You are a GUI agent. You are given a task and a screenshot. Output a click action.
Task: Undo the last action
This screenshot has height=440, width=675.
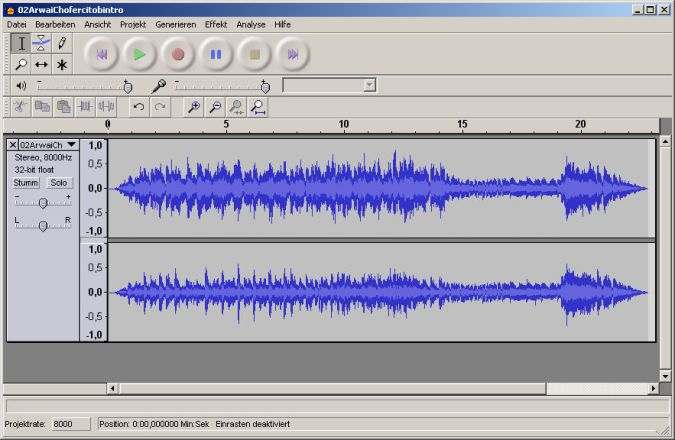pos(139,107)
